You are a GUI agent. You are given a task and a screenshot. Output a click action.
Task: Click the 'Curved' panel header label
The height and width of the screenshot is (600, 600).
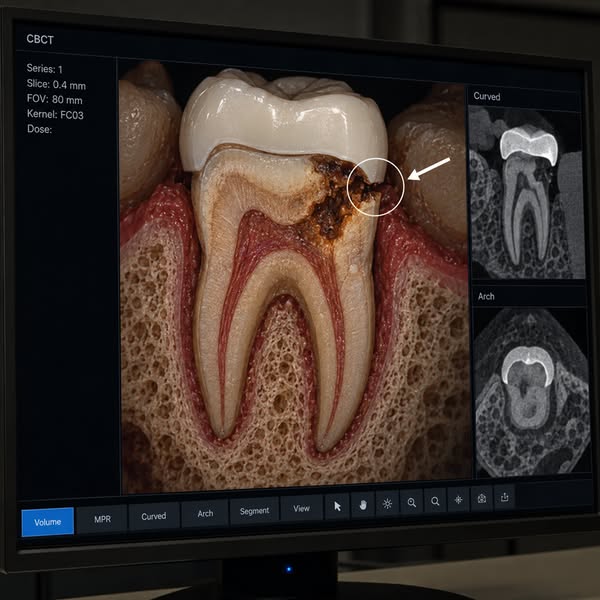[x=487, y=96]
